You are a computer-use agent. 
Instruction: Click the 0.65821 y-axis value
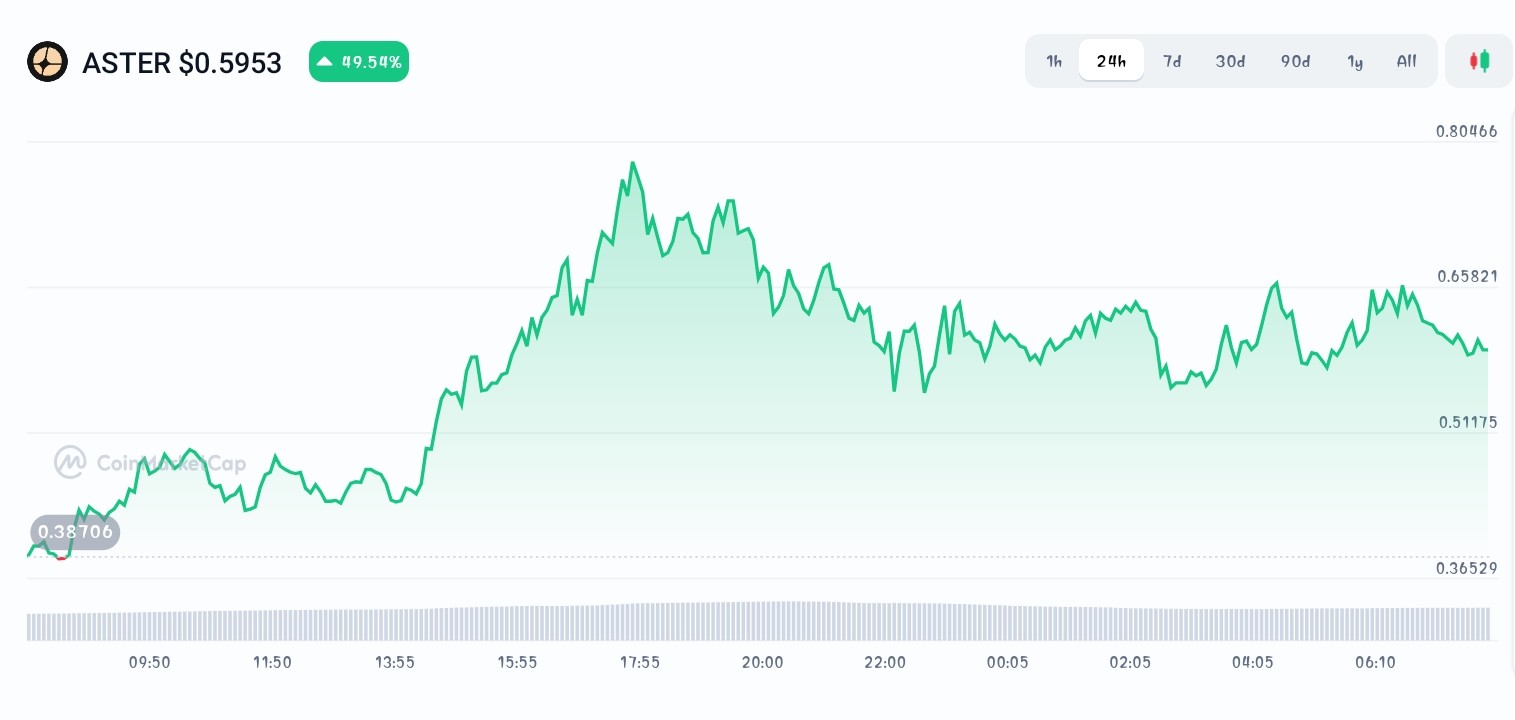click(1467, 276)
